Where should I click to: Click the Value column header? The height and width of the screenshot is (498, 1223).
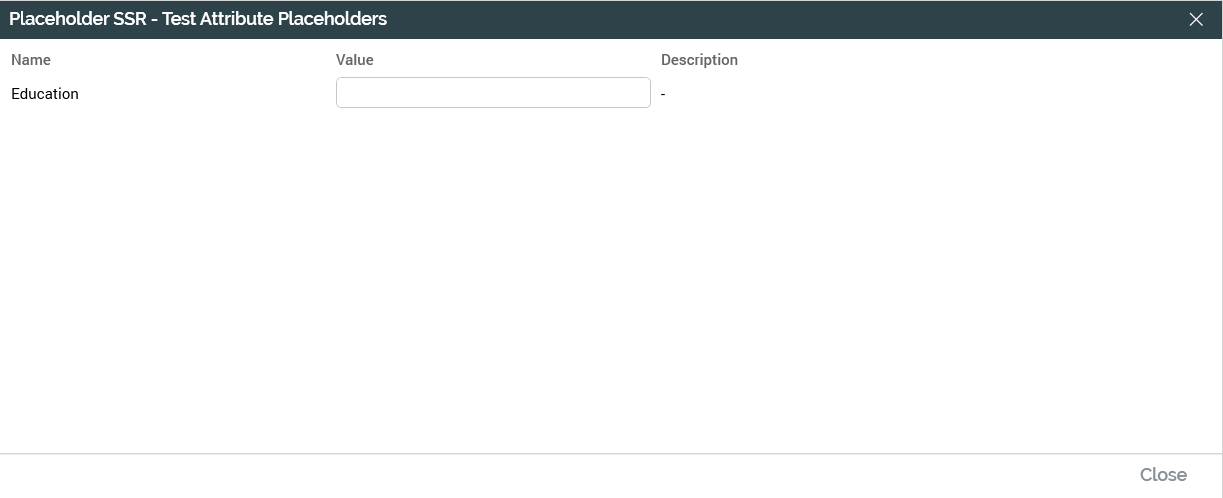coord(355,60)
